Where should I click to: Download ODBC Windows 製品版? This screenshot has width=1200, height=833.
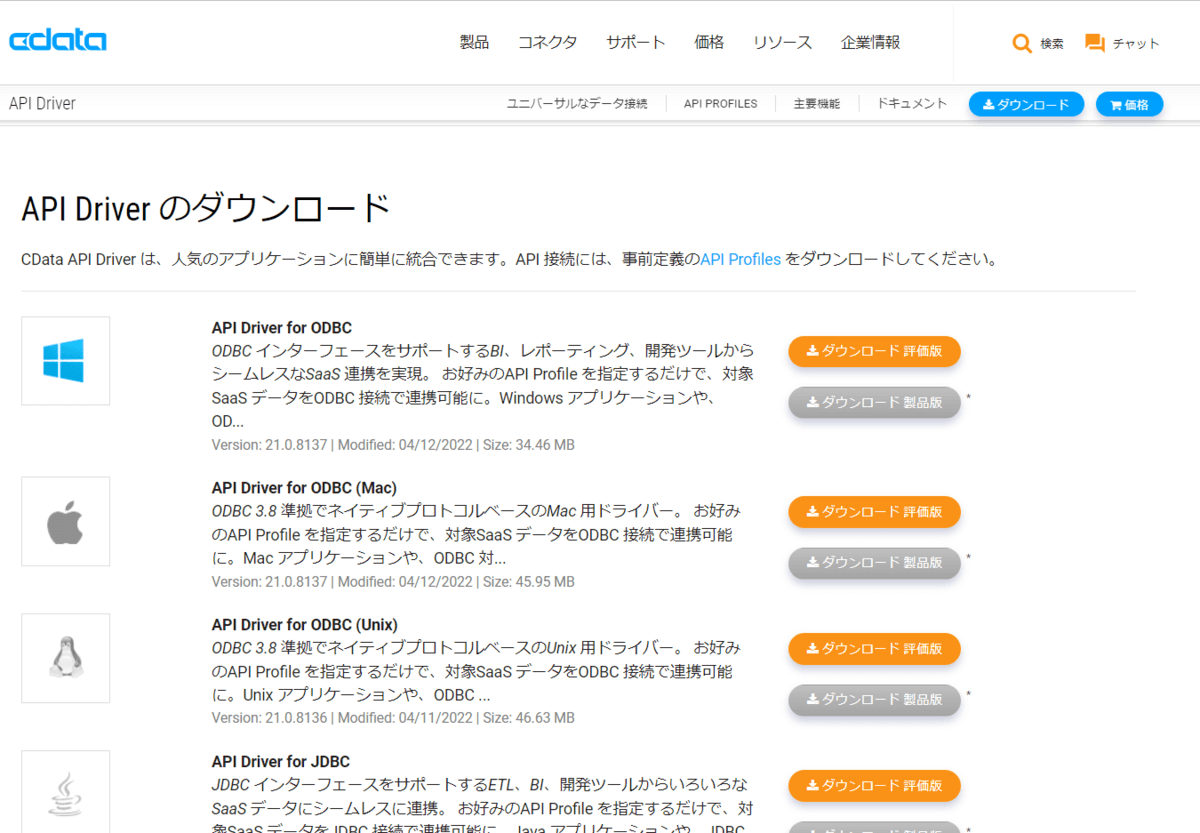click(x=874, y=402)
